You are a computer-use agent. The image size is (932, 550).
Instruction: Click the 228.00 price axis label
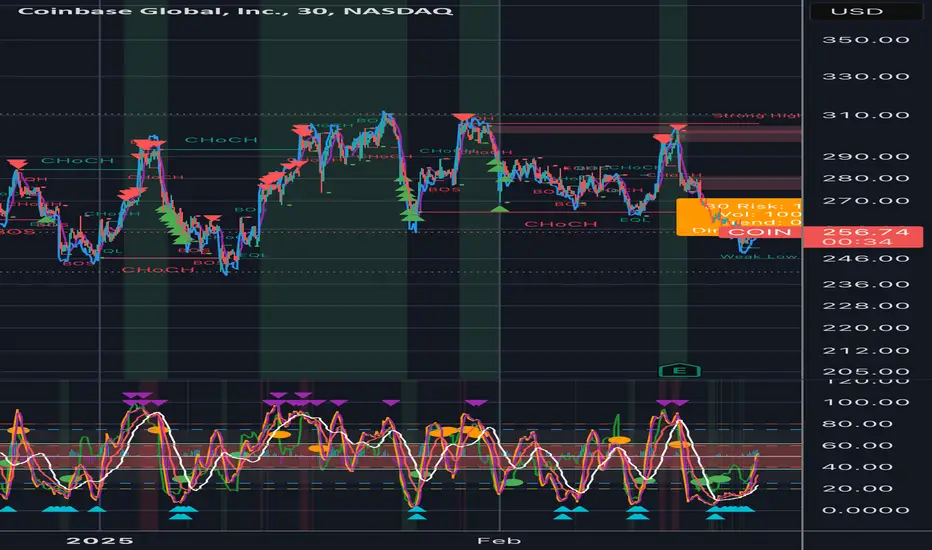pyautogui.click(x=865, y=306)
